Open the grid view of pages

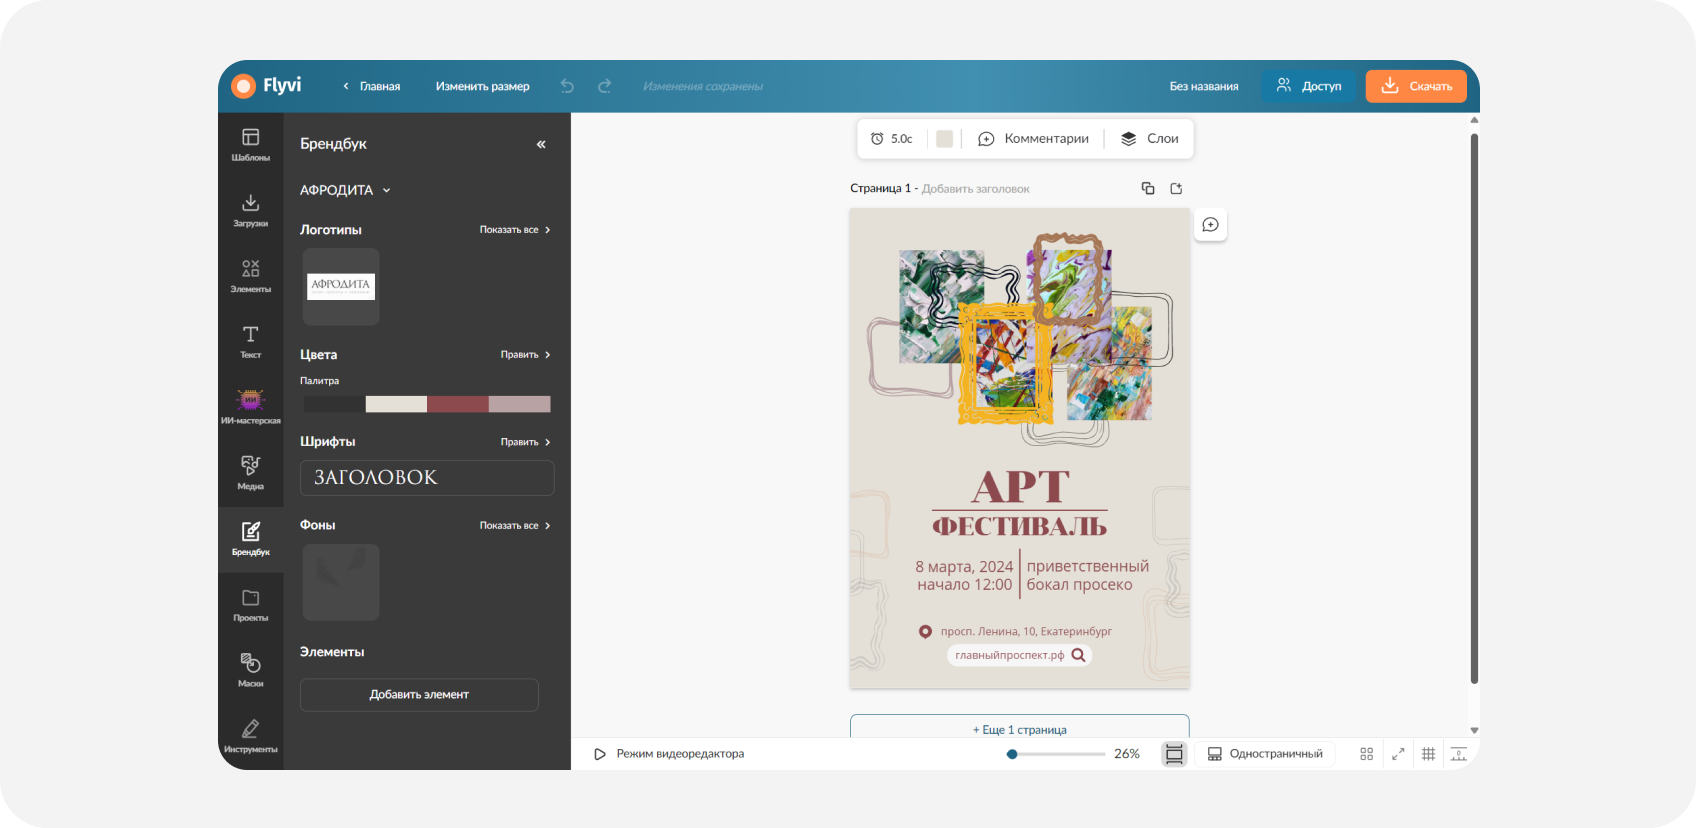click(x=1366, y=754)
